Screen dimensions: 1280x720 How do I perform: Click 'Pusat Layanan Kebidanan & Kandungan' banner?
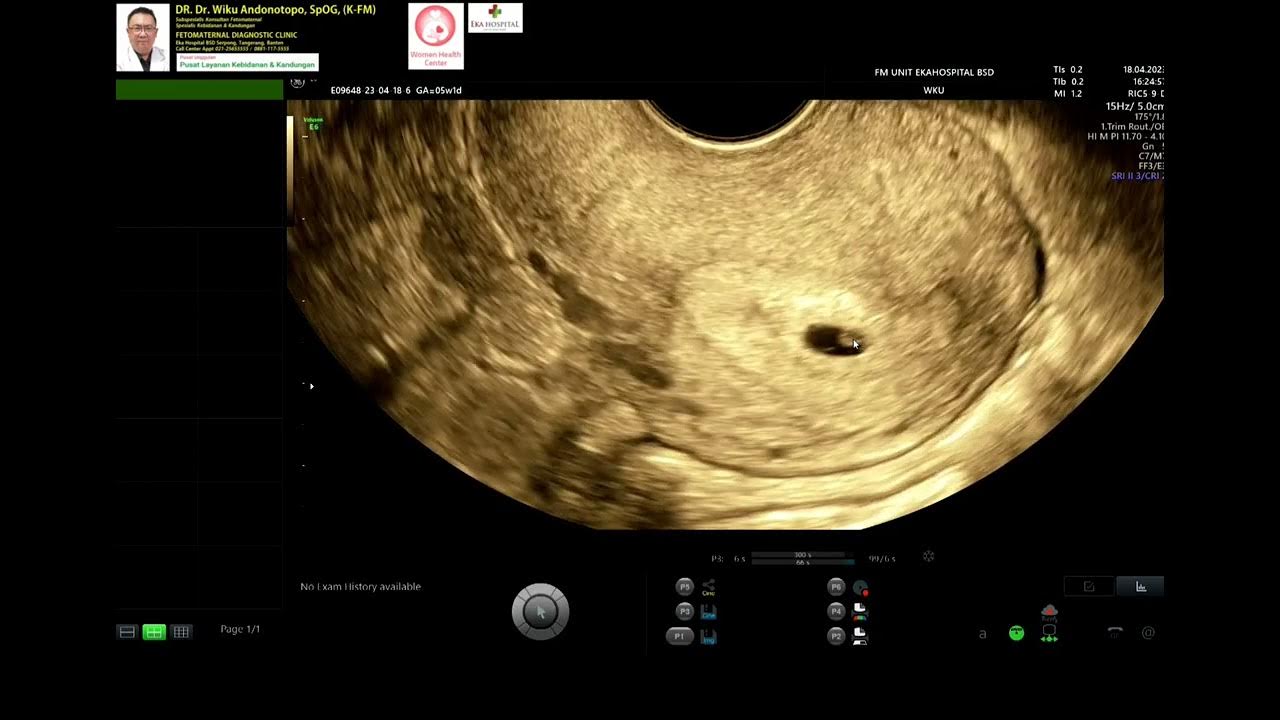(x=247, y=64)
